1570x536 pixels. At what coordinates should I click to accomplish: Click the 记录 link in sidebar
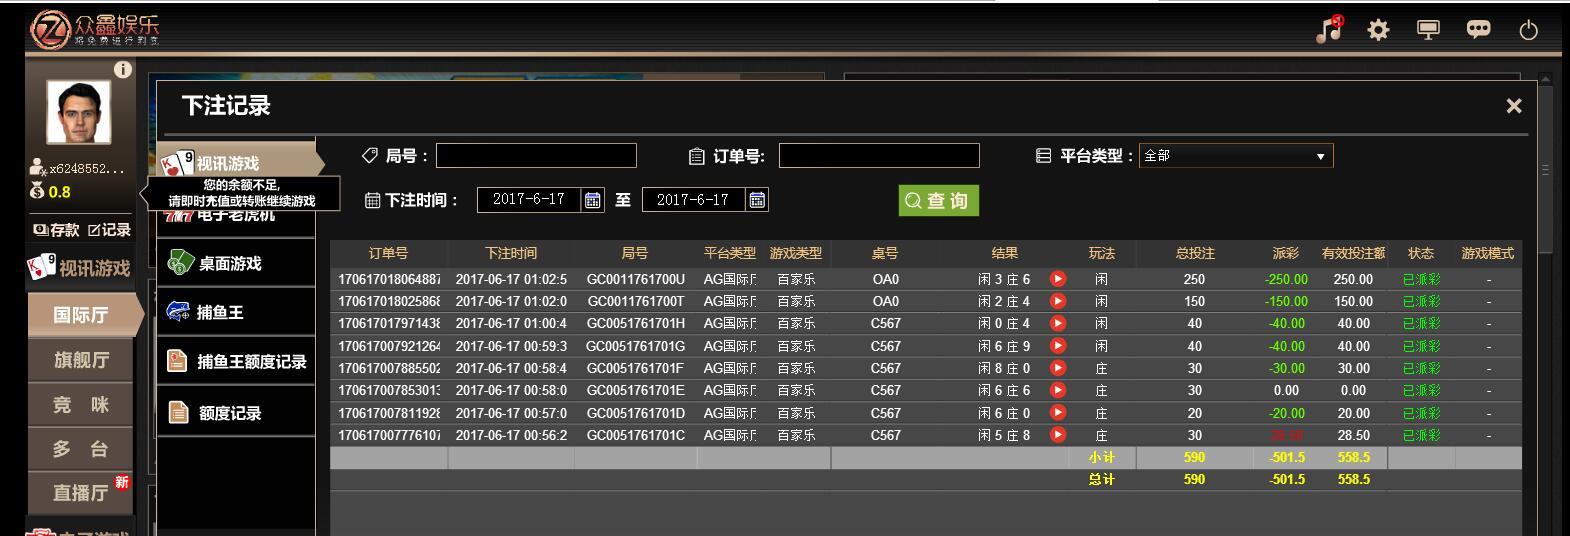[109, 230]
